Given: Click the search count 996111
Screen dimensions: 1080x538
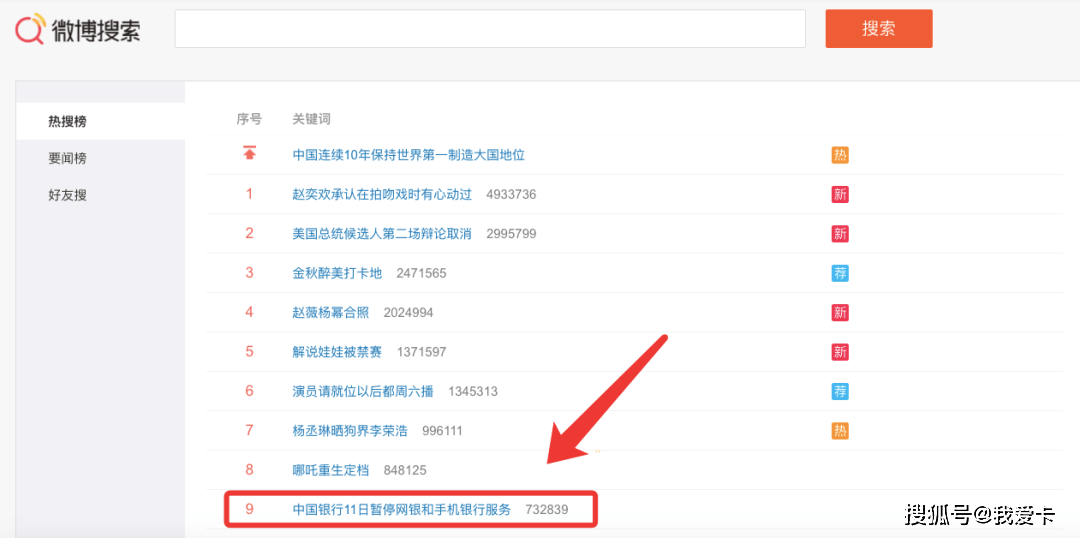Looking at the screenshot, I should (x=442, y=431).
